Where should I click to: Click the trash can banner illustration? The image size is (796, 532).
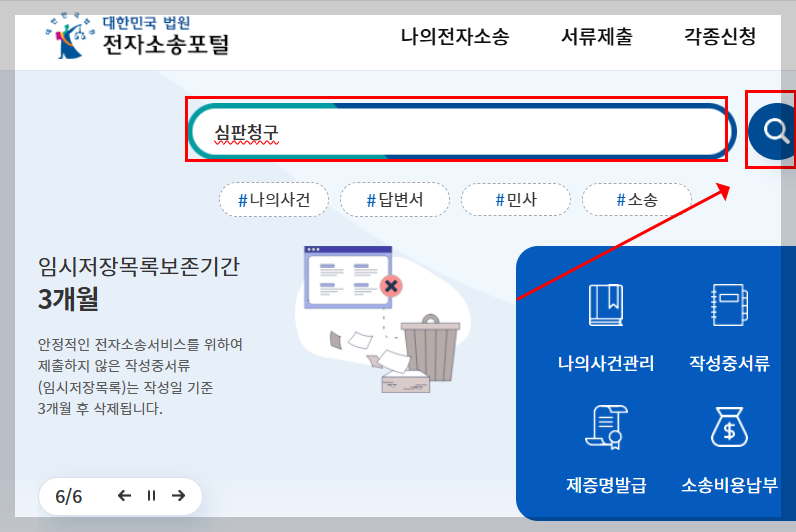430,348
